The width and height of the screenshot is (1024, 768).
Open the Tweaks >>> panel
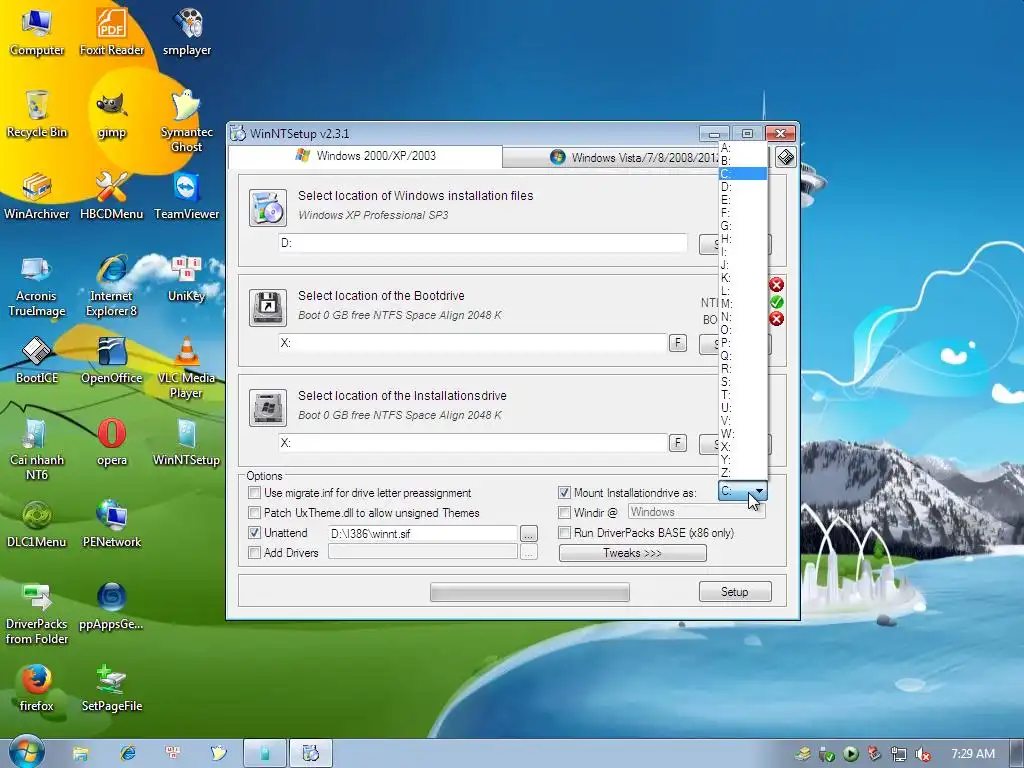coord(632,553)
